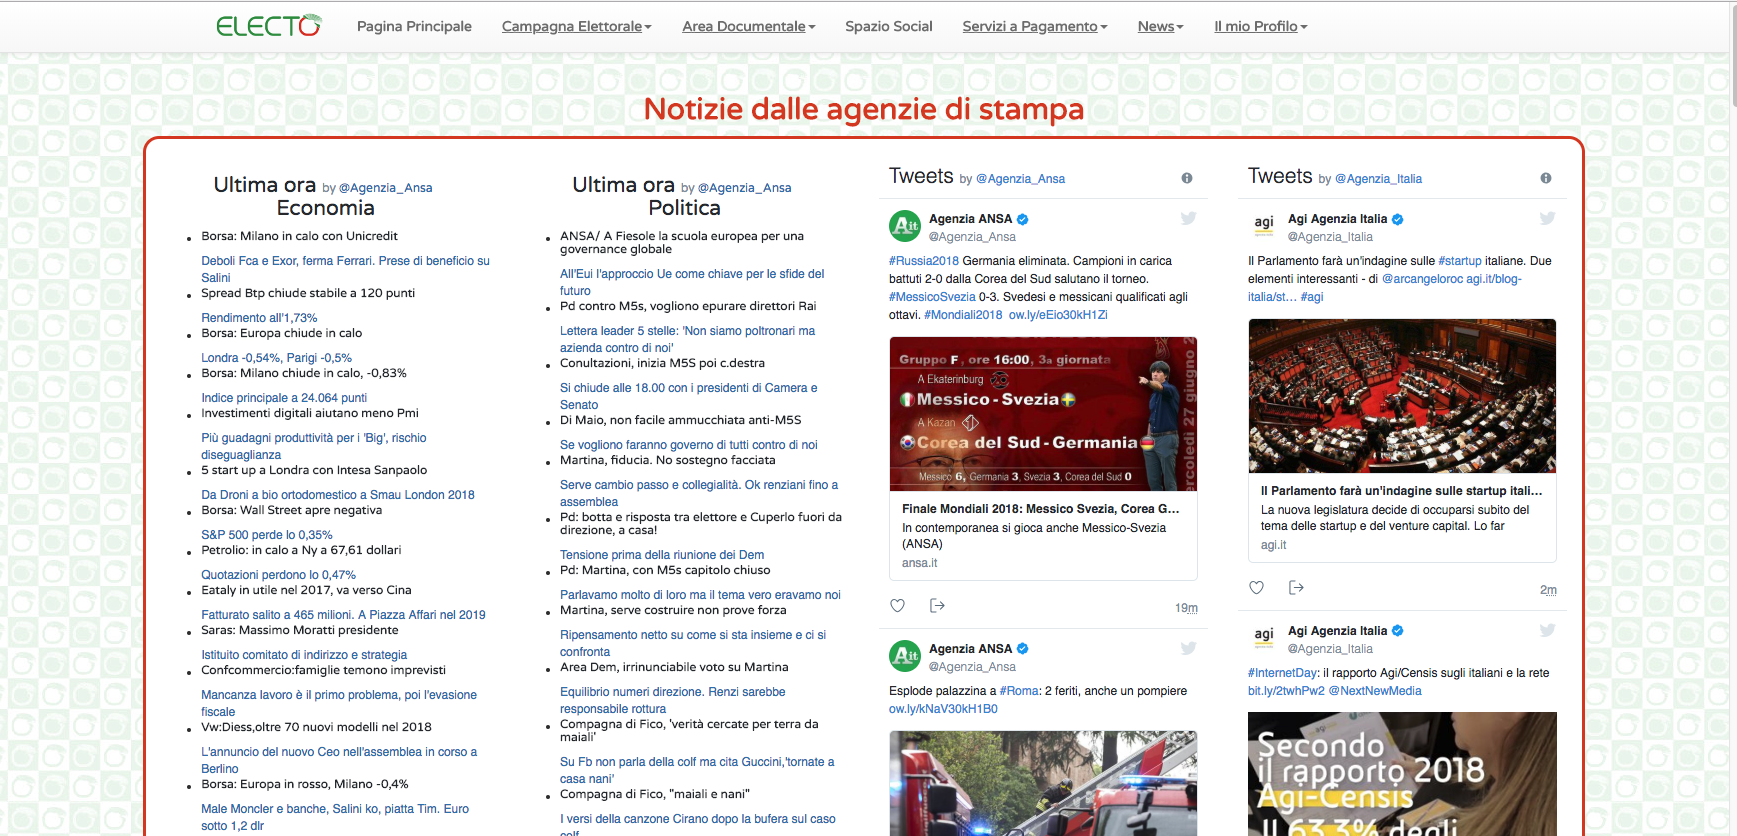Open the @Agenzia_Ansa link in the Politica heading
This screenshot has height=836, width=1737.
pos(745,188)
